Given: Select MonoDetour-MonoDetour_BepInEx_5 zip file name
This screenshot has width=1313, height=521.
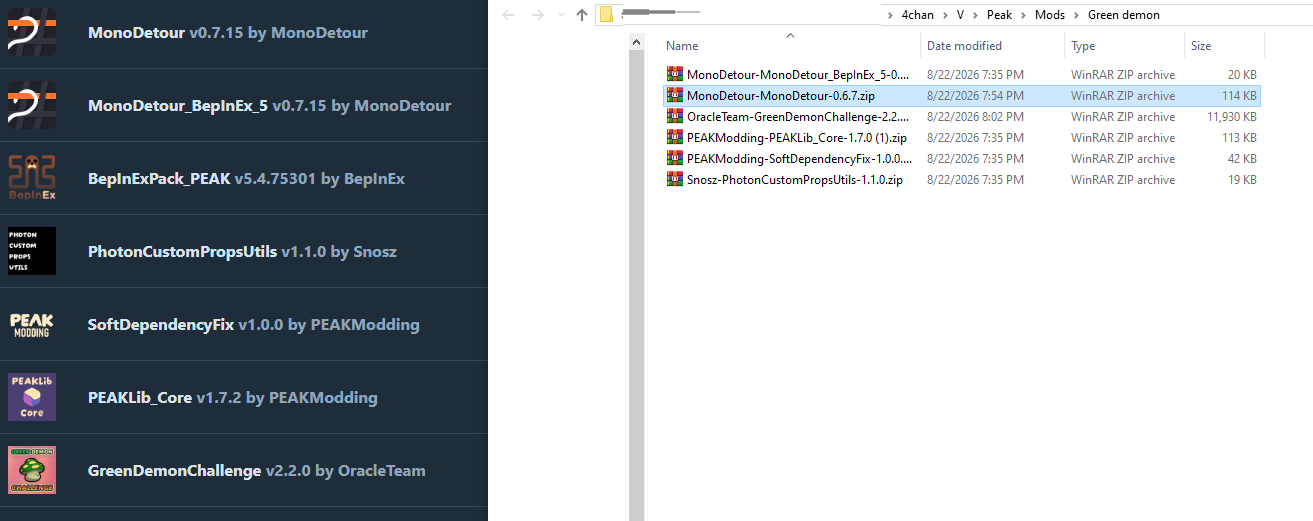Looking at the screenshot, I should pyautogui.click(x=798, y=75).
